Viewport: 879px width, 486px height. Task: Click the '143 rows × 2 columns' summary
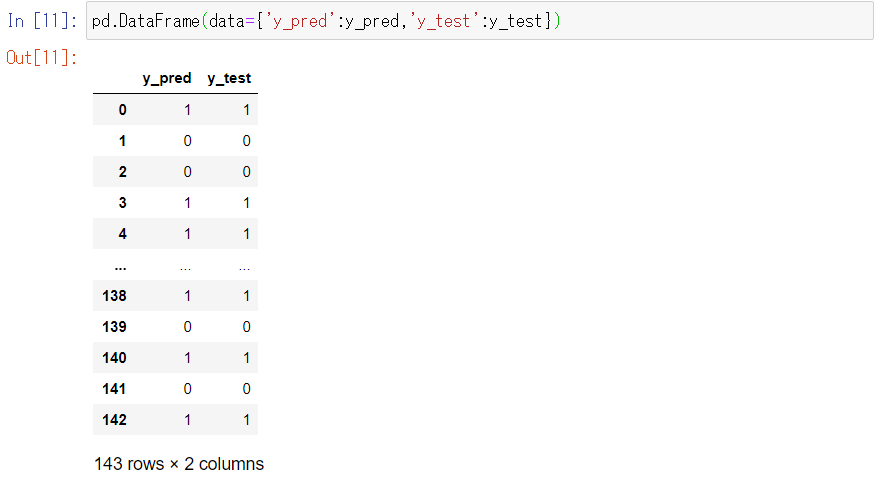[179, 464]
